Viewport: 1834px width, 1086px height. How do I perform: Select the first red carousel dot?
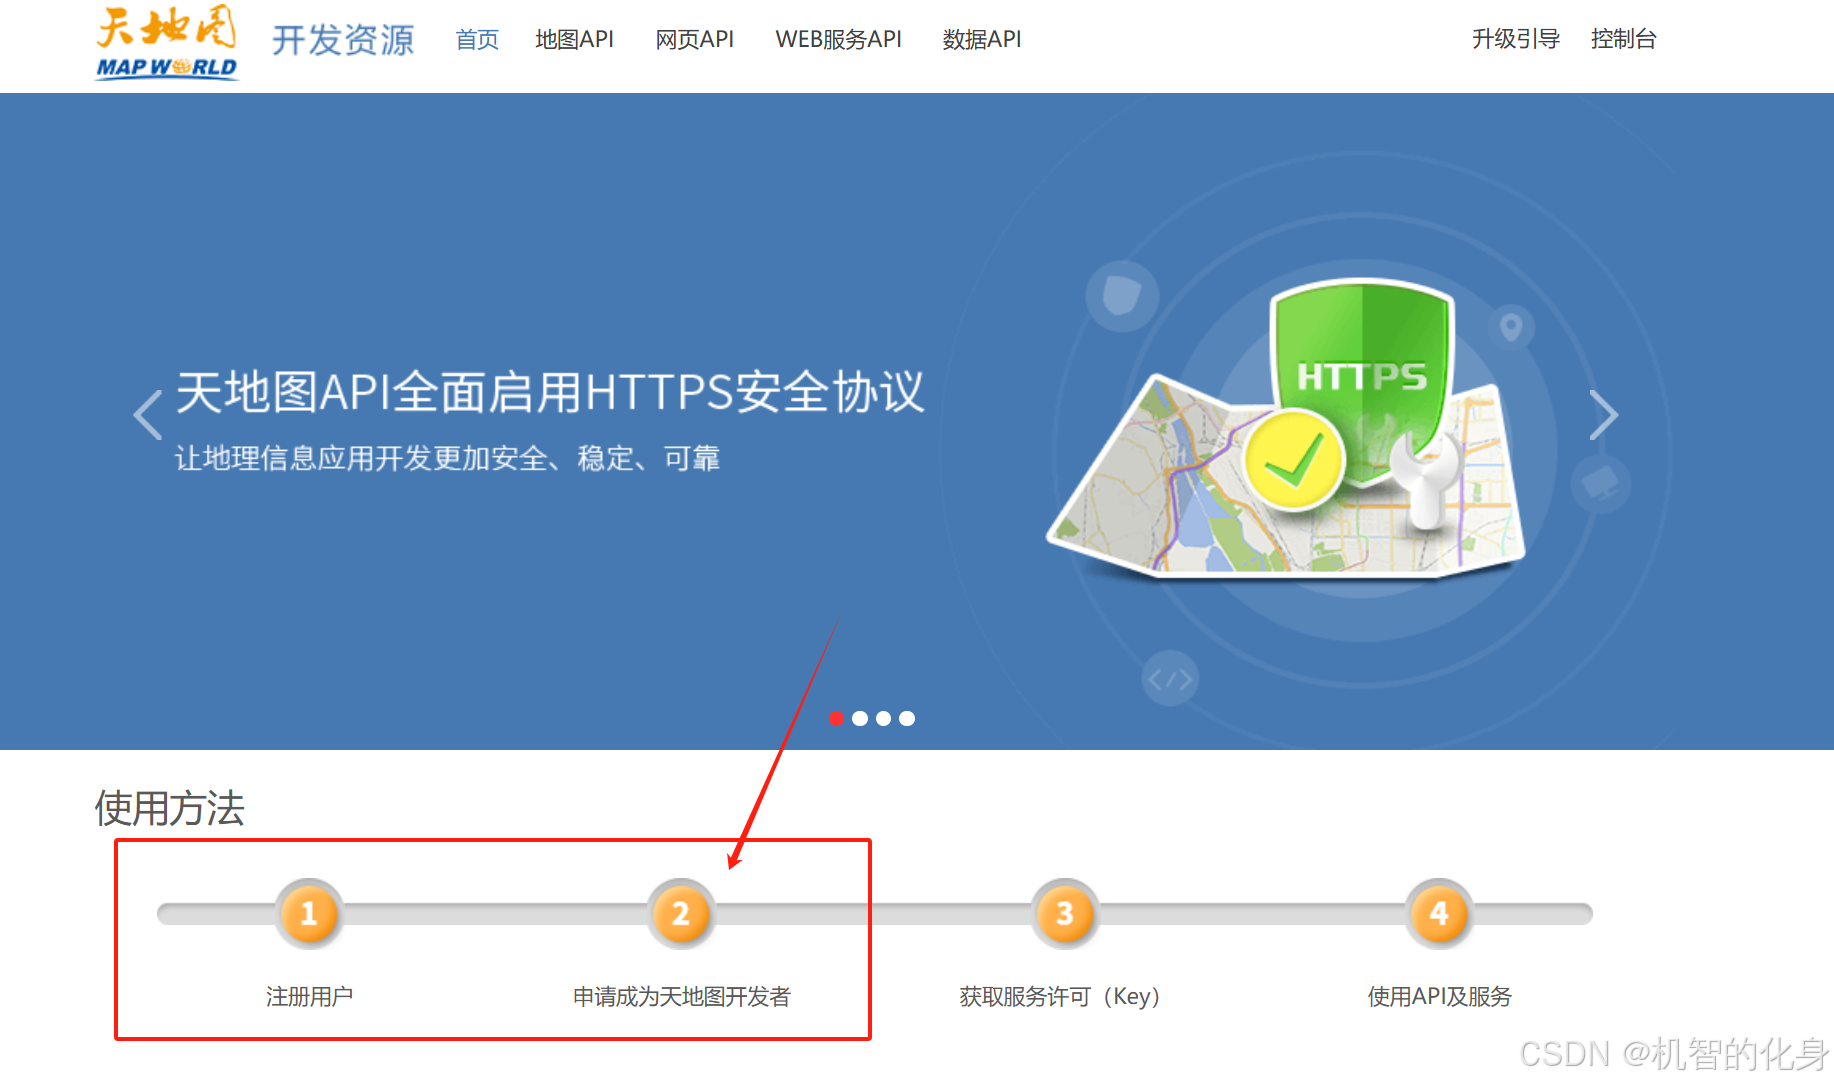pos(836,718)
